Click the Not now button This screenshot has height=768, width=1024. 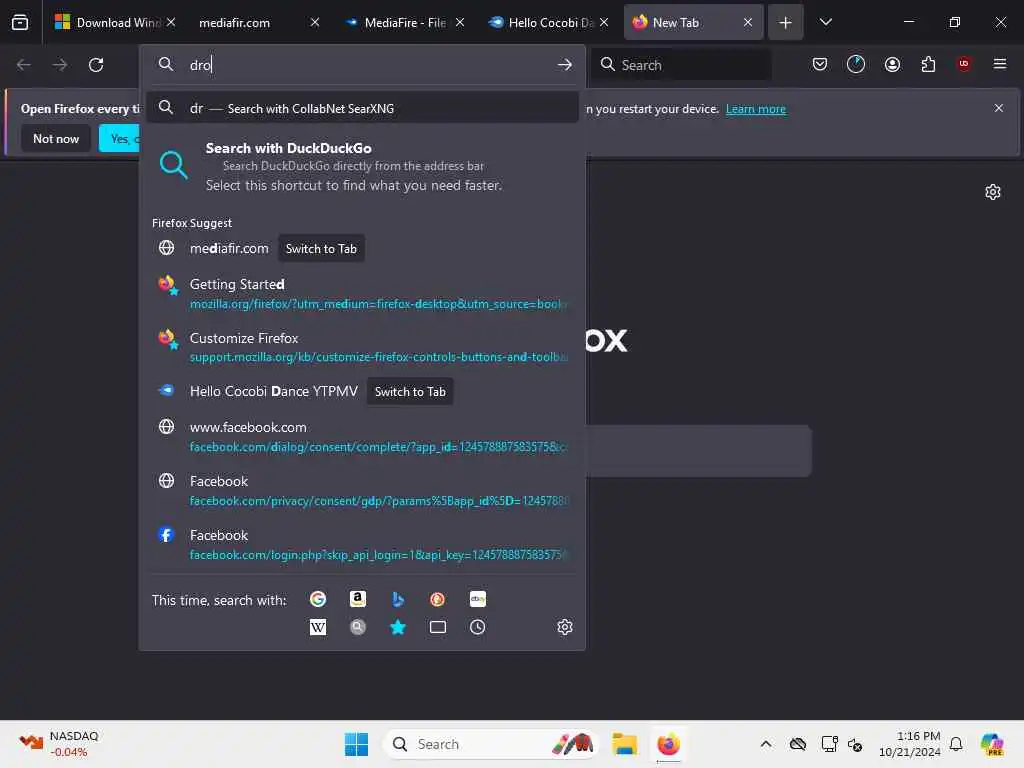coord(56,138)
